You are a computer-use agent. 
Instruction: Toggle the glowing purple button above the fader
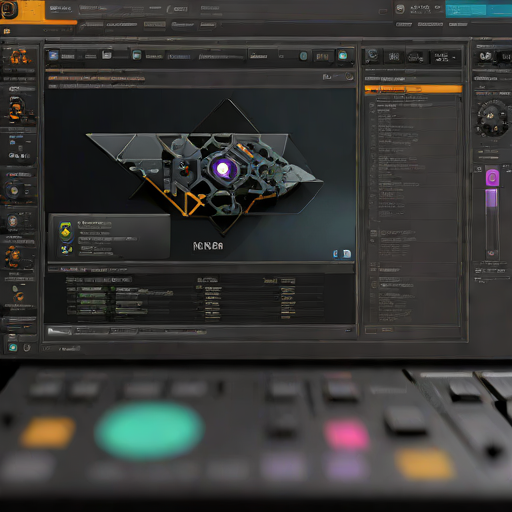point(492,178)
